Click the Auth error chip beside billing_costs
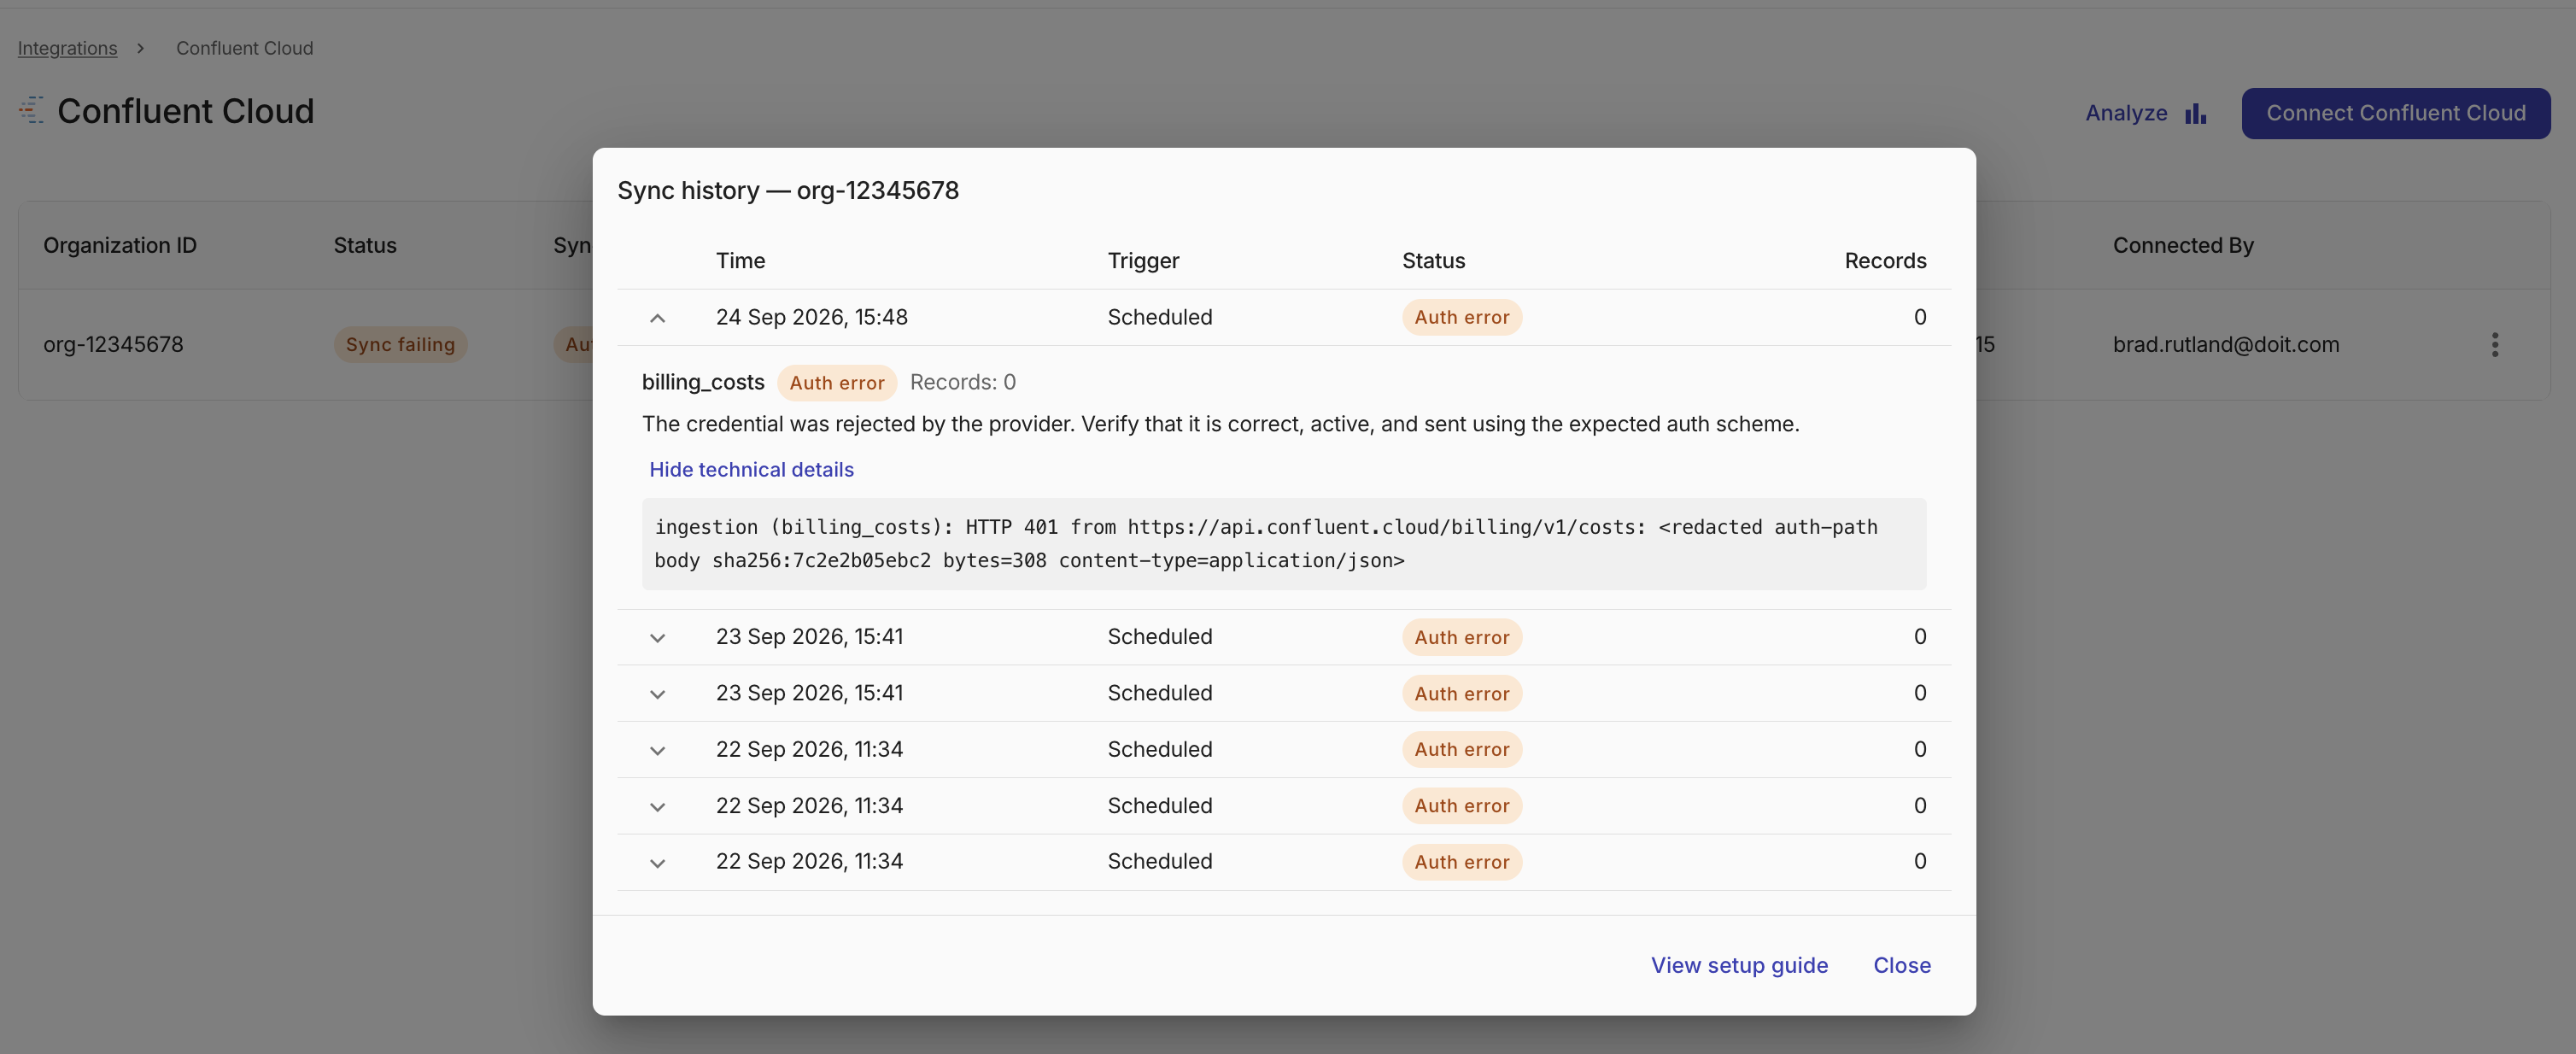The width and height of the screenshot is (2576, 1054). (836, 383)
